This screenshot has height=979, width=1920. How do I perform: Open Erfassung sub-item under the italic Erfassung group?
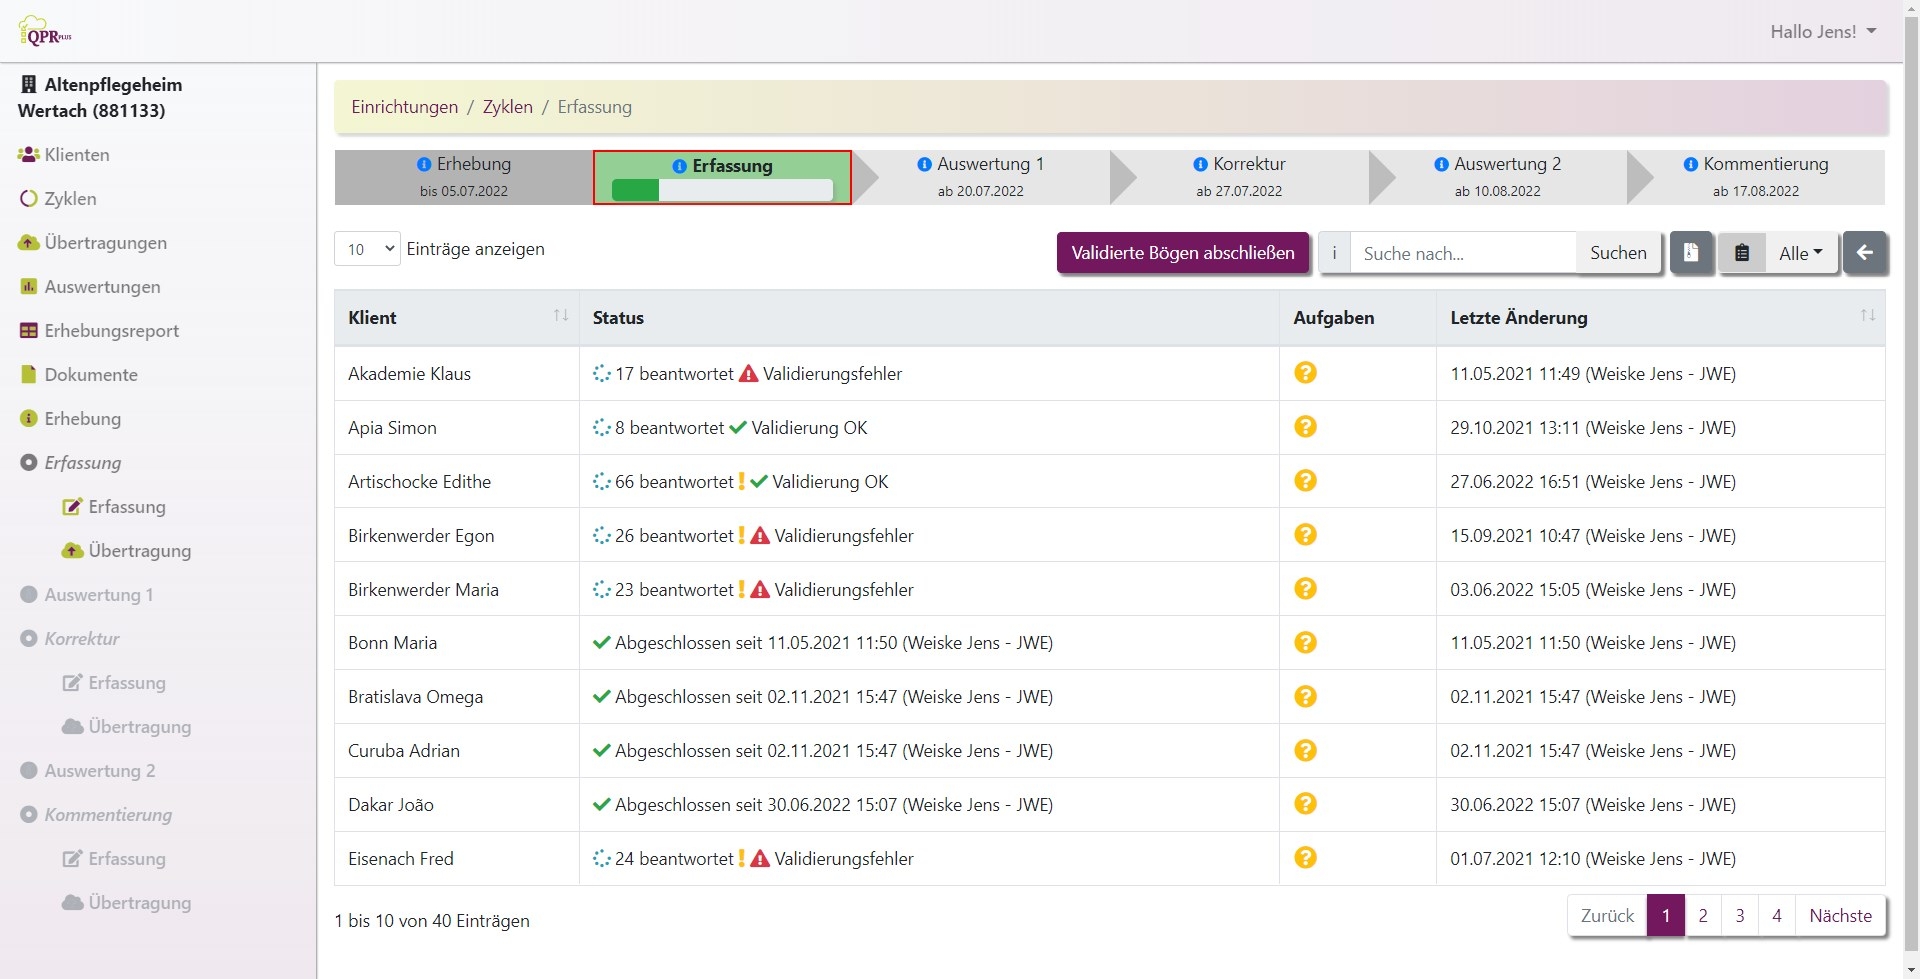(114, 507)
